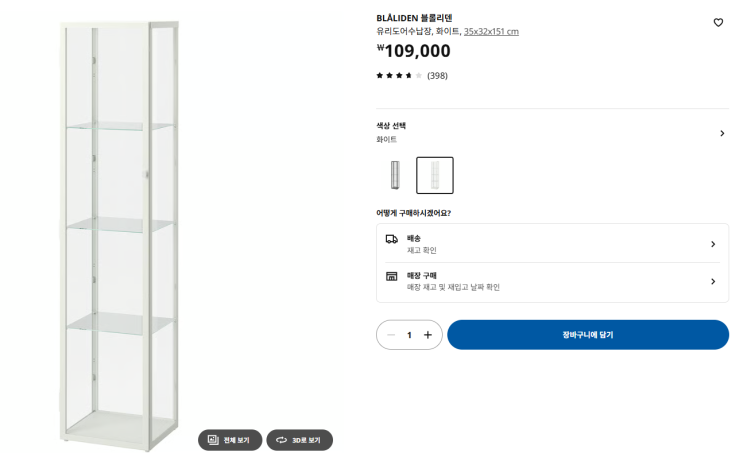Click the store icon beside 매장 구매

tap(392, 276)
